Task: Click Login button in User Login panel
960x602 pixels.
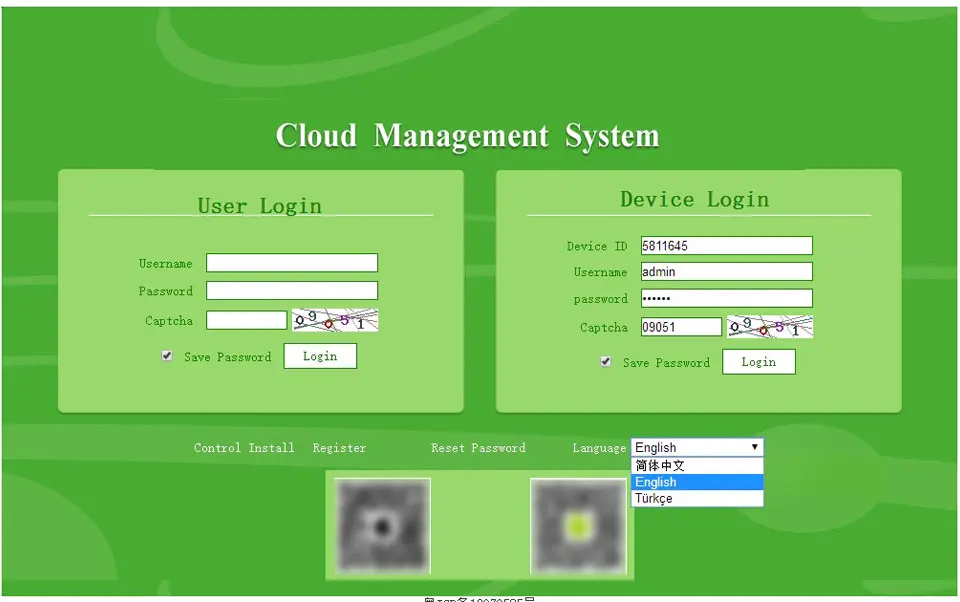Action: [320, 356]
